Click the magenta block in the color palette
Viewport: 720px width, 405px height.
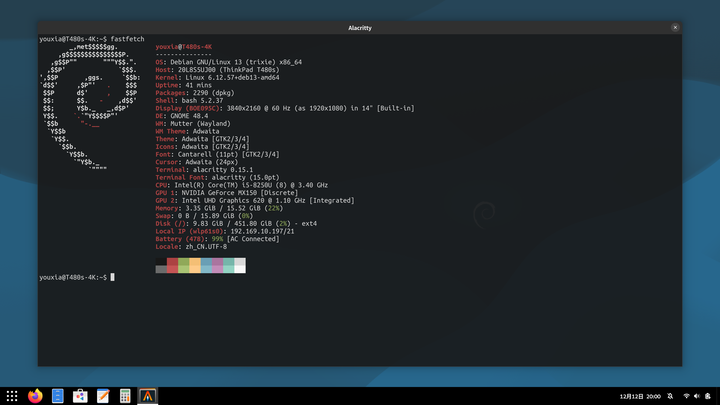(x=217, y=265)
